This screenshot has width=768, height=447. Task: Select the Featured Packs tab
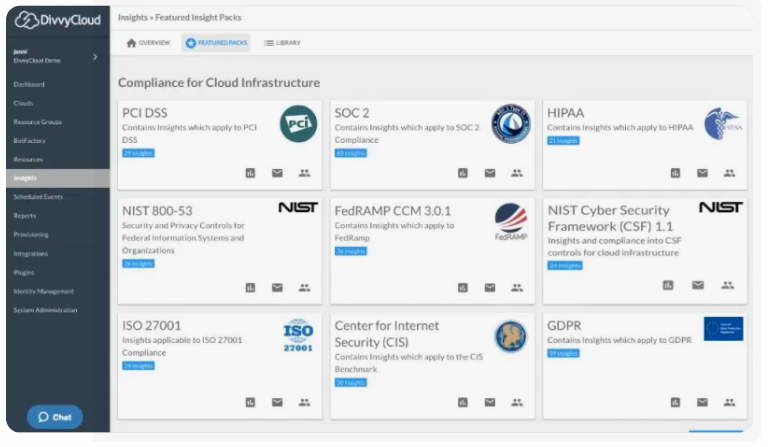(216, 43)
